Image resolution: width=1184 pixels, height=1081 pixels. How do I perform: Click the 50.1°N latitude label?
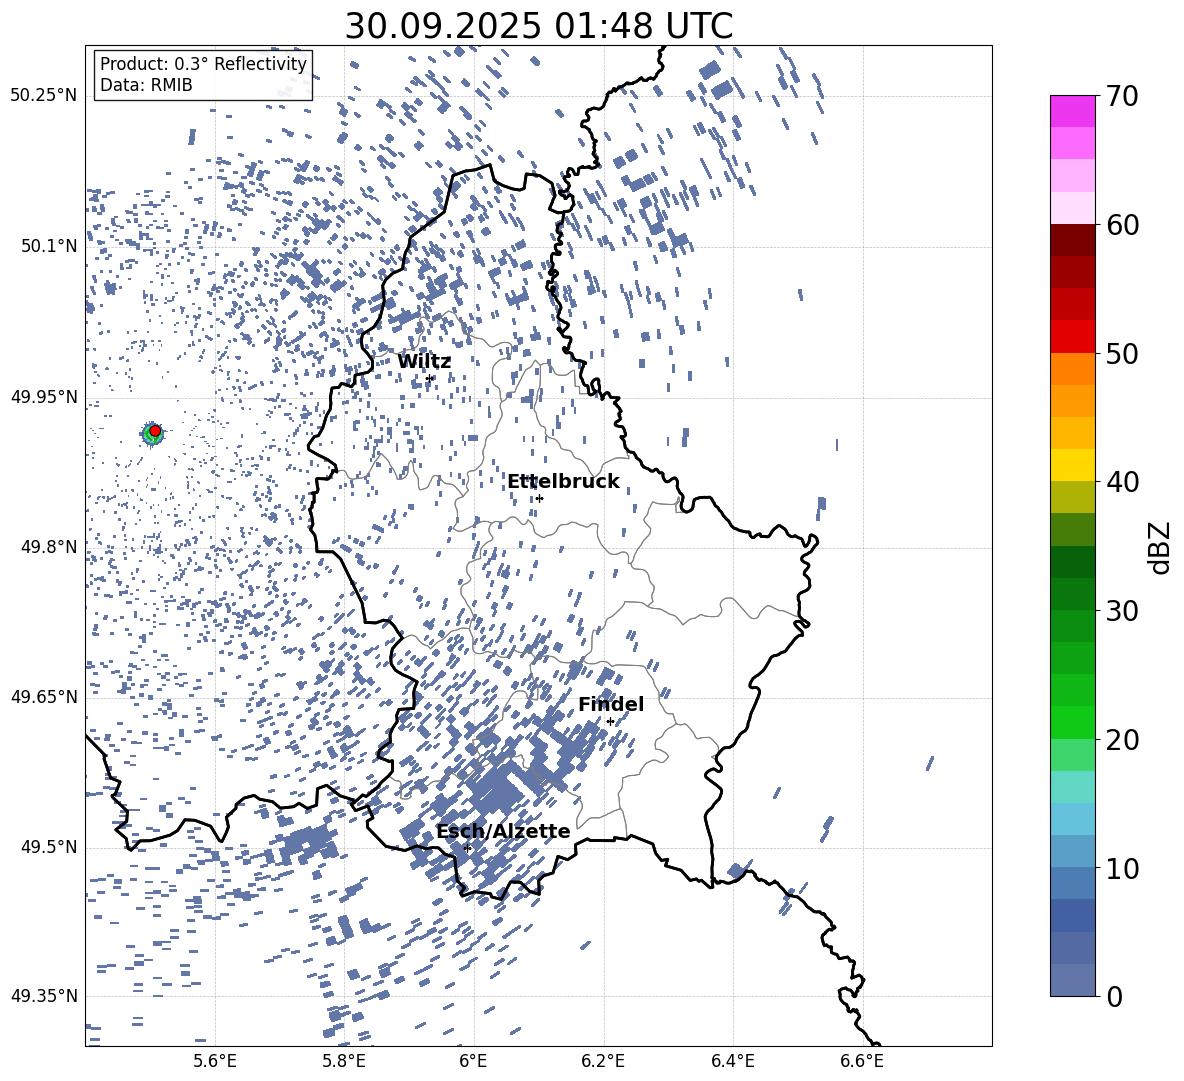click(49, 246)
